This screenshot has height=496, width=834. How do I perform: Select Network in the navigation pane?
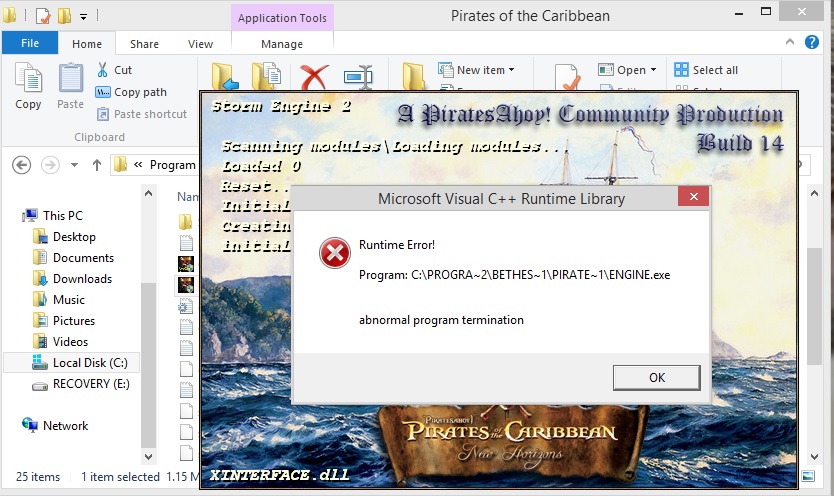[55, 426]
